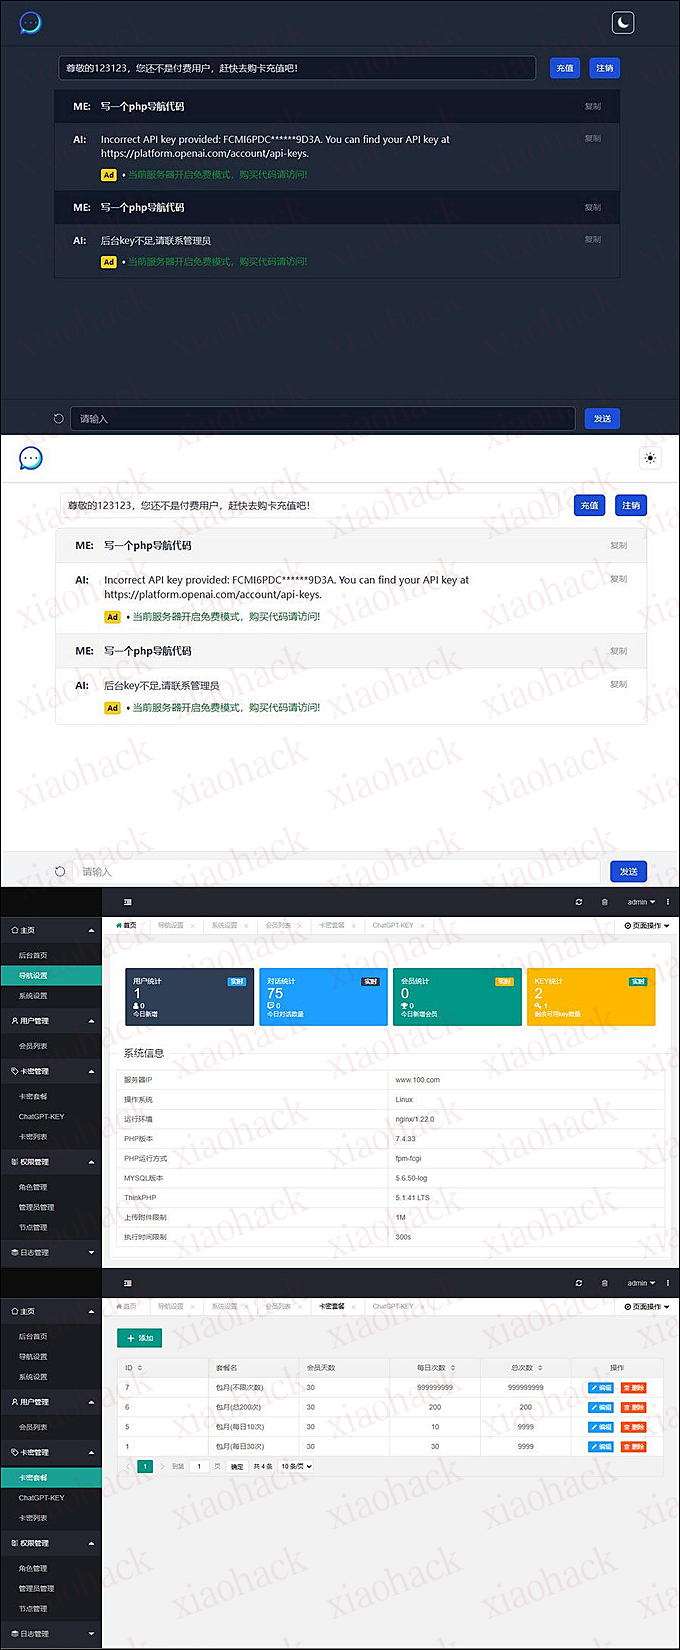This screenshot has height=1650, width=680.
Task: Open admin user dropdown in dashboard panel
Action: coord(641,902)
